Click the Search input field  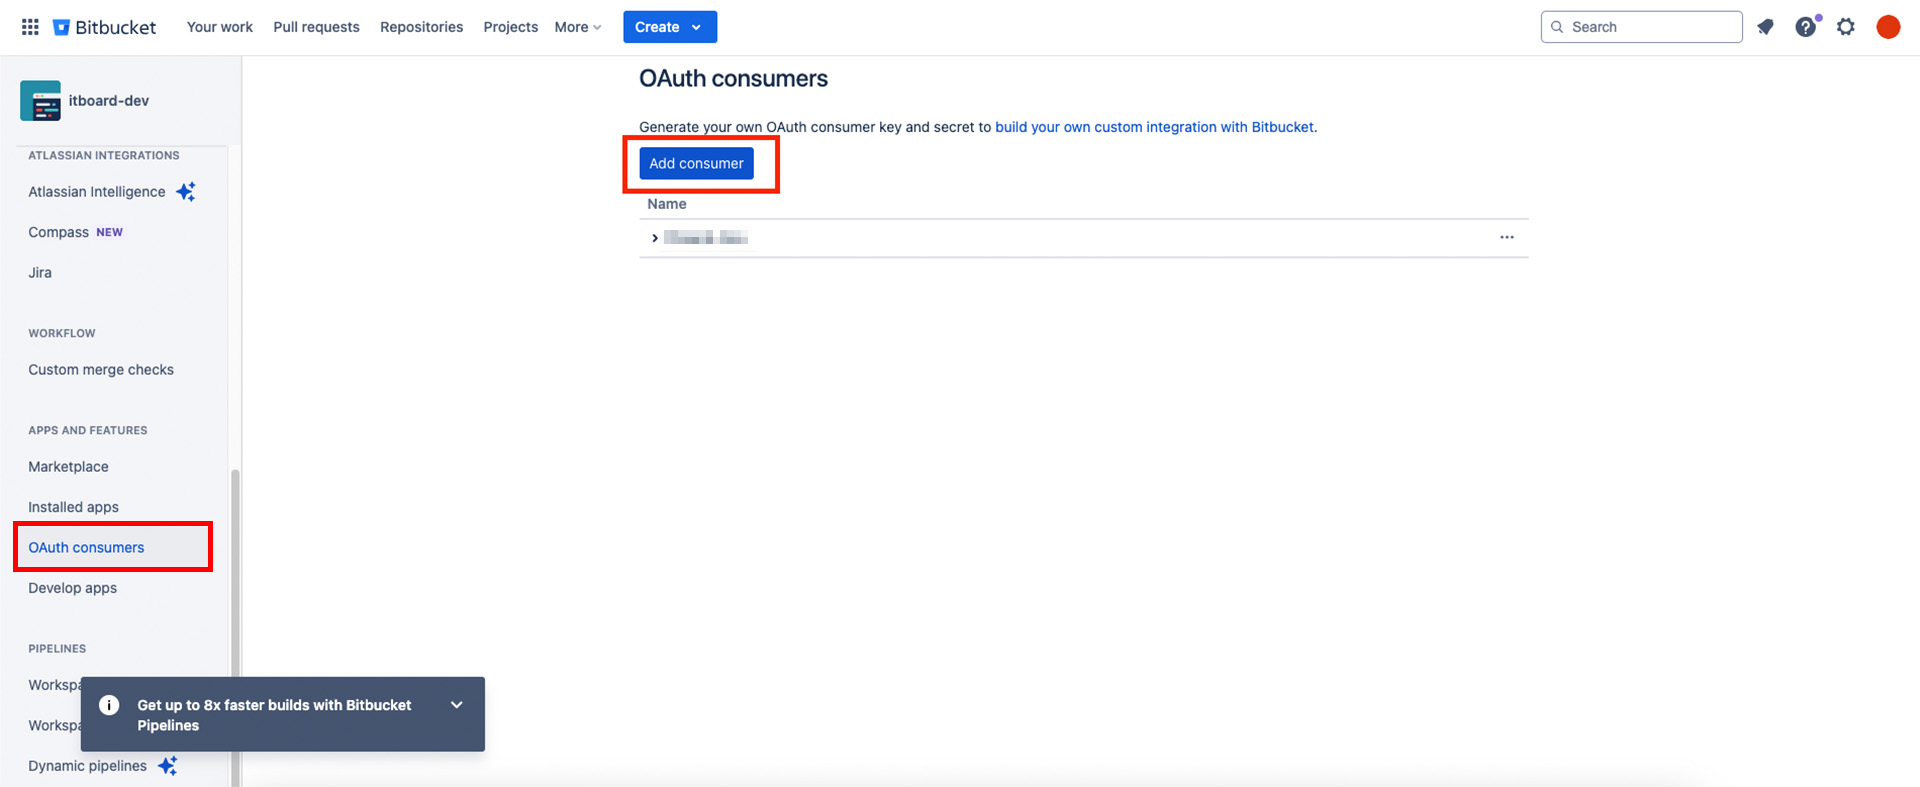click(x=1650, y=27)
